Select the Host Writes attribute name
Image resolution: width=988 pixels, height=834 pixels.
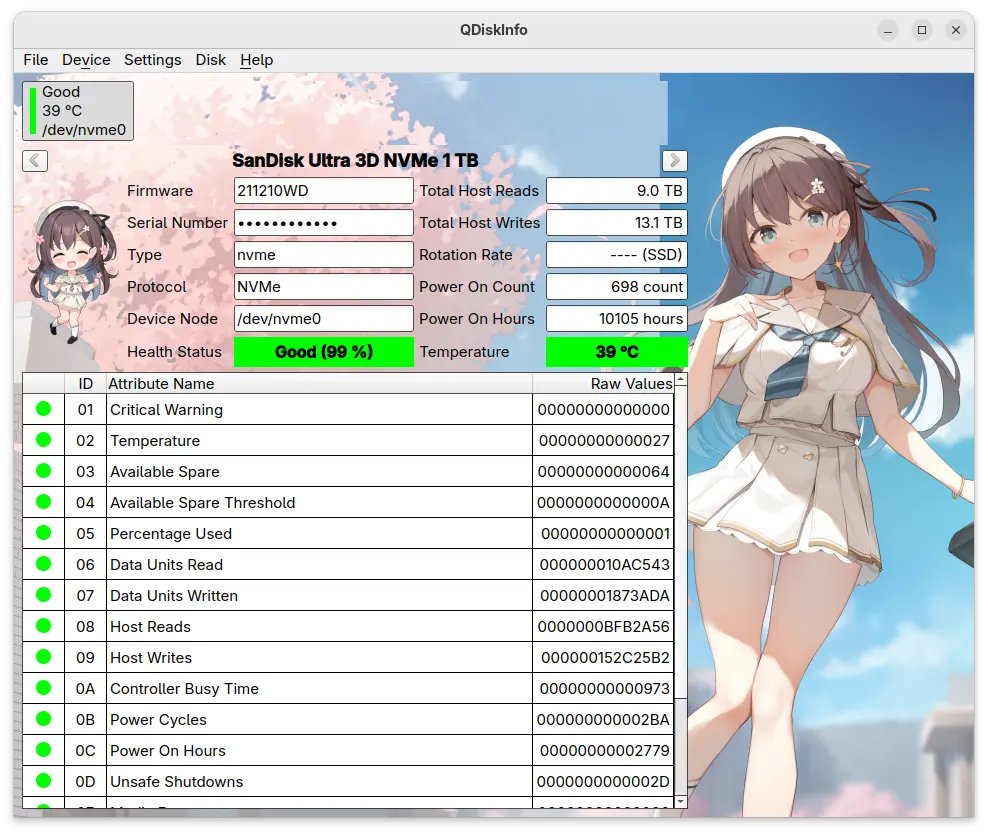(319, 658)
